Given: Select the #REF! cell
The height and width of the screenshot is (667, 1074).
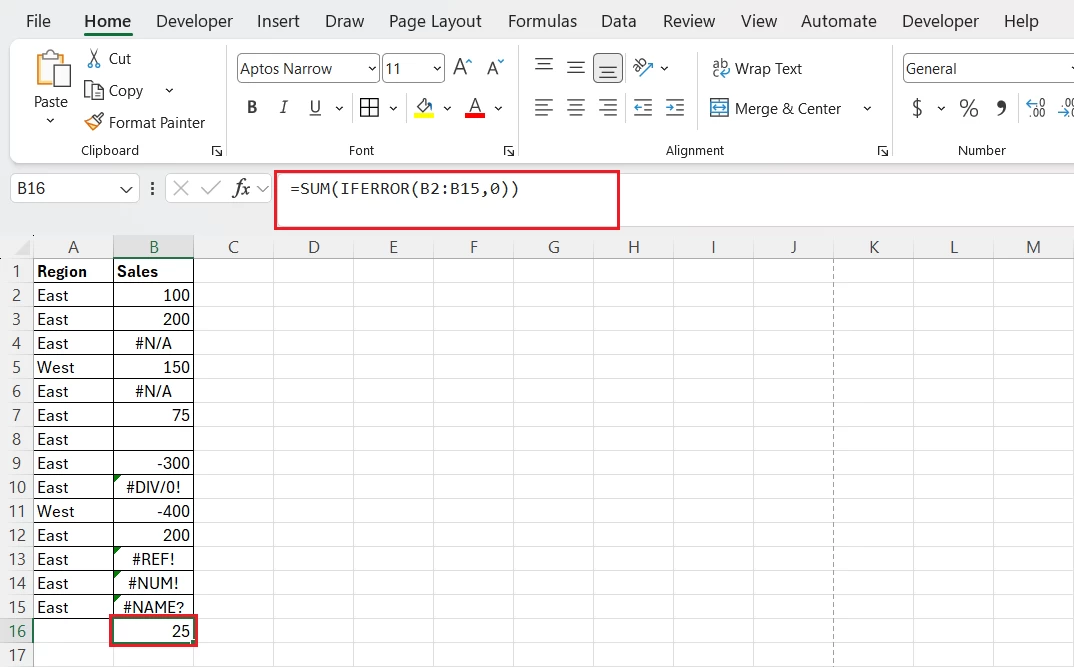Looking at the screenshot, I should [153, 559].
